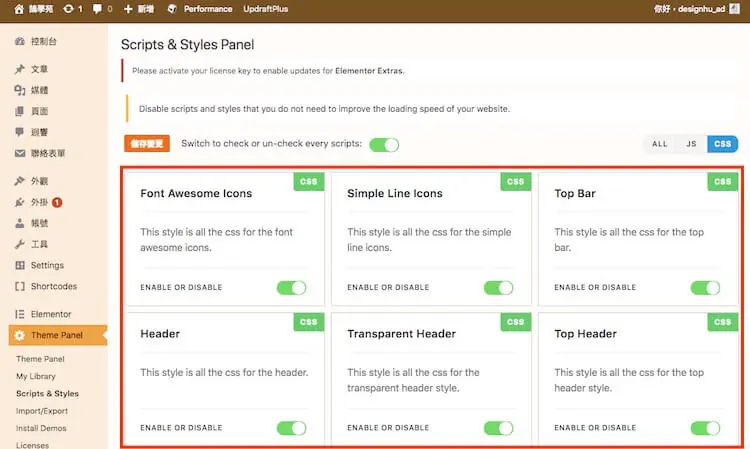Open the Install Demos submenu link
The height and width of the screenshot is (449, 750).
41,428
